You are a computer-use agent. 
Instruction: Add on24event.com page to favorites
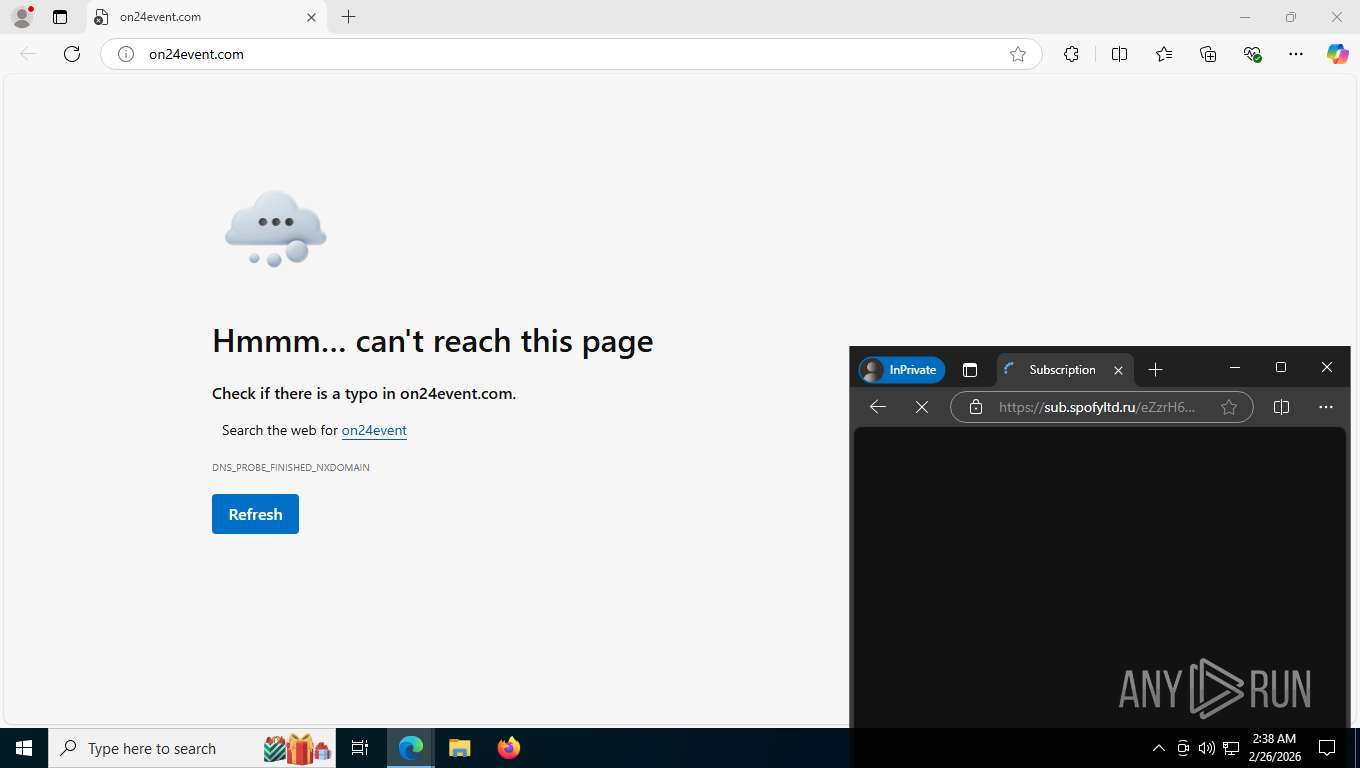(1018, 54)
